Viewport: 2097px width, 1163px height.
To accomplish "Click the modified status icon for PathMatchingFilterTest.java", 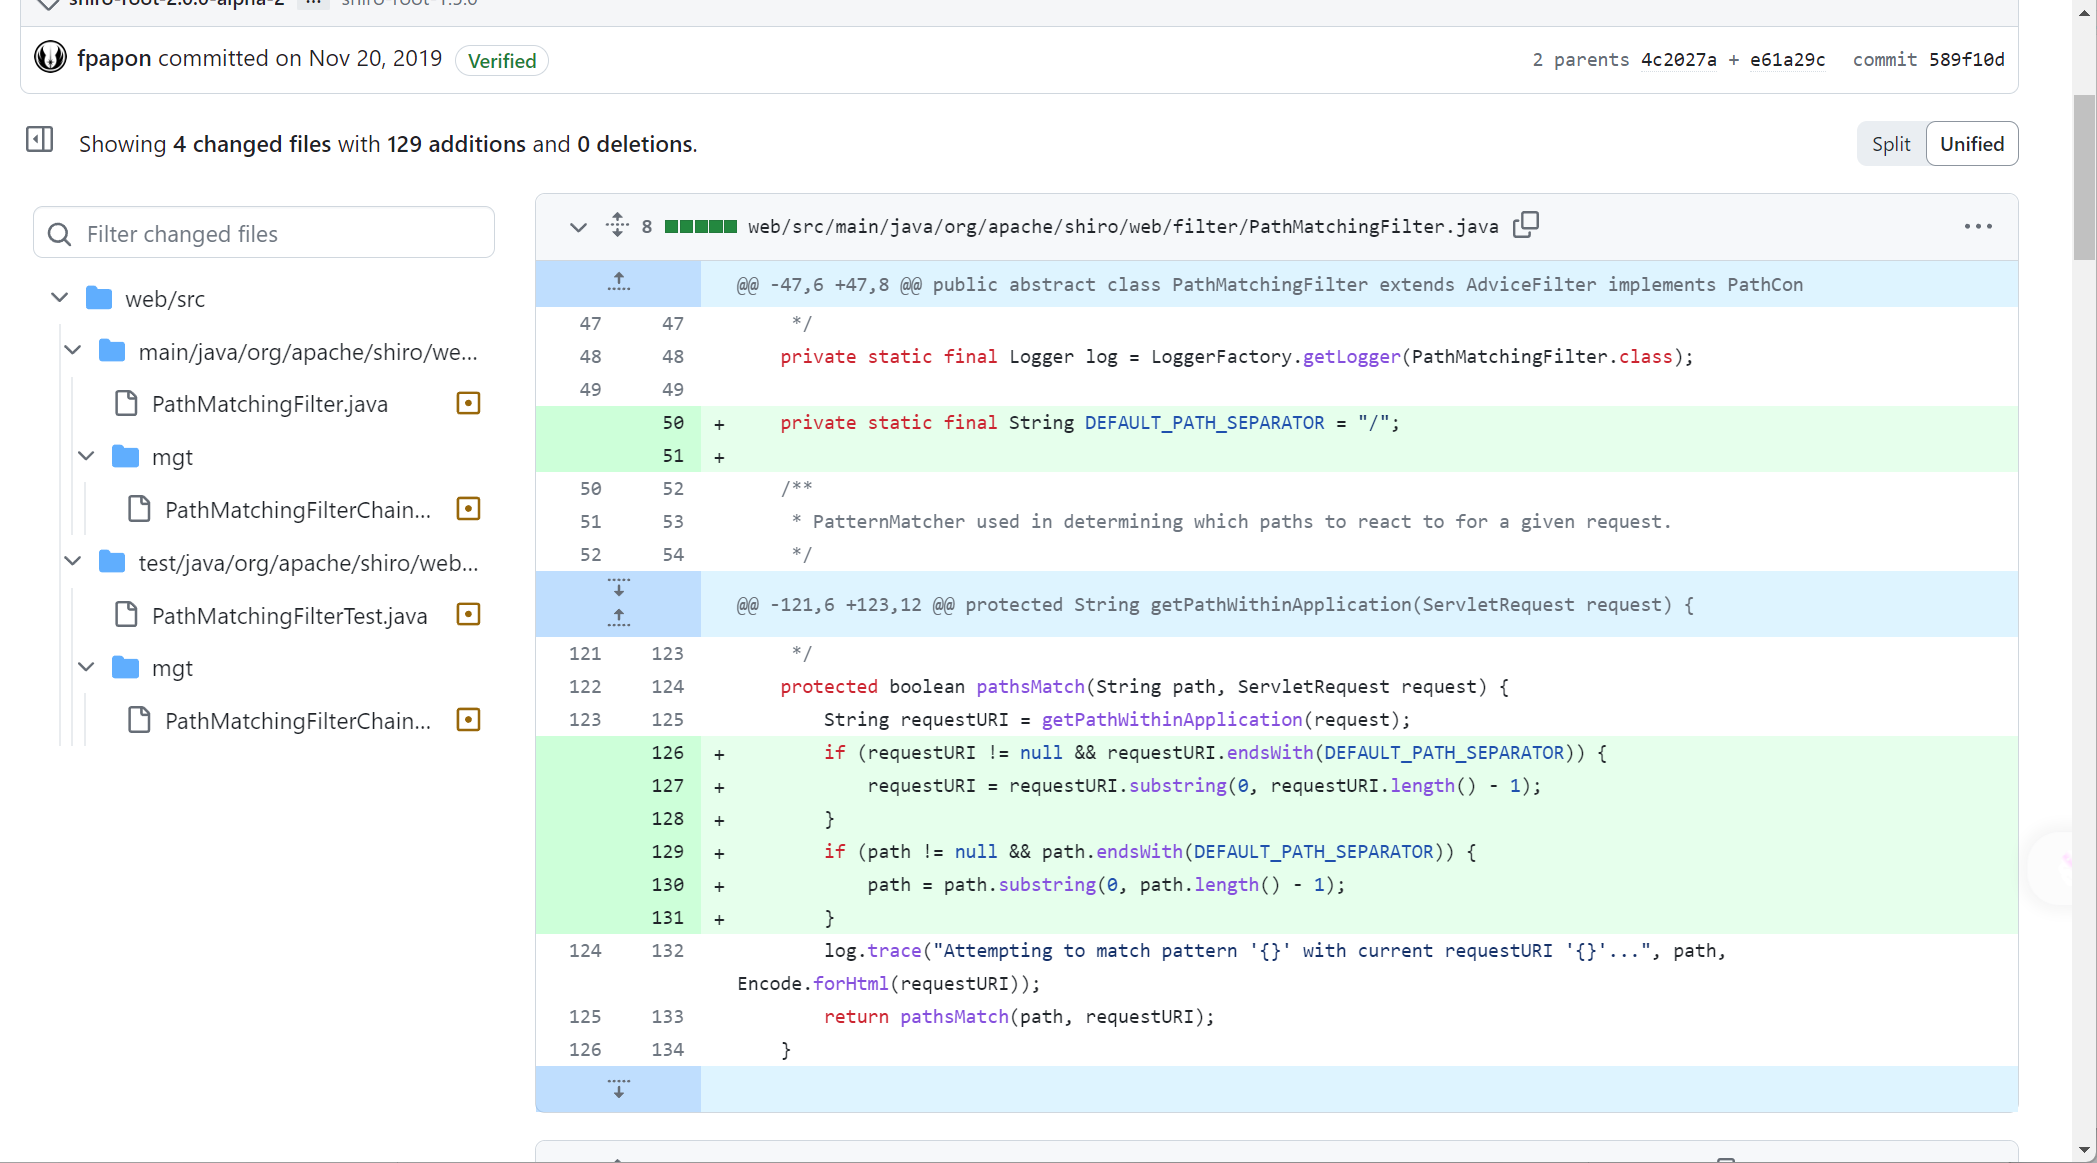I will pyautogui.click(x=468, y=614).
